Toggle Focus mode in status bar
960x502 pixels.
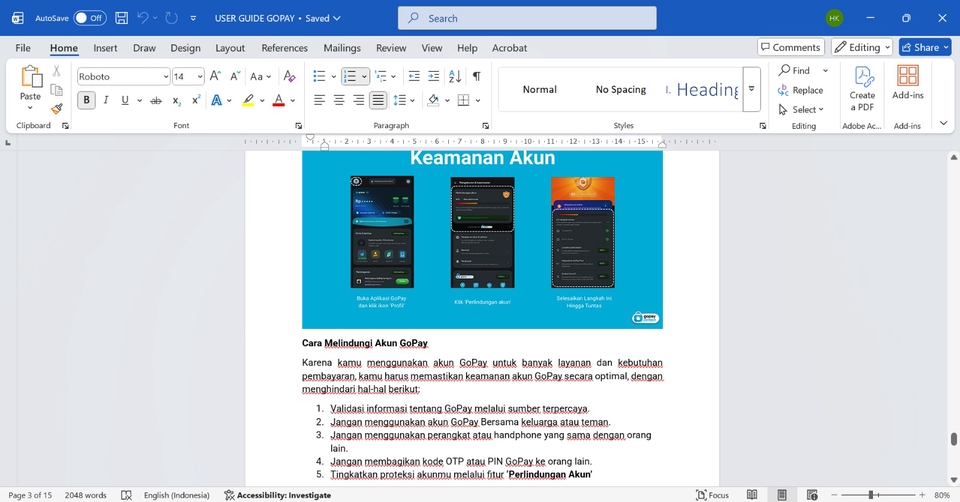pos(712,495)
